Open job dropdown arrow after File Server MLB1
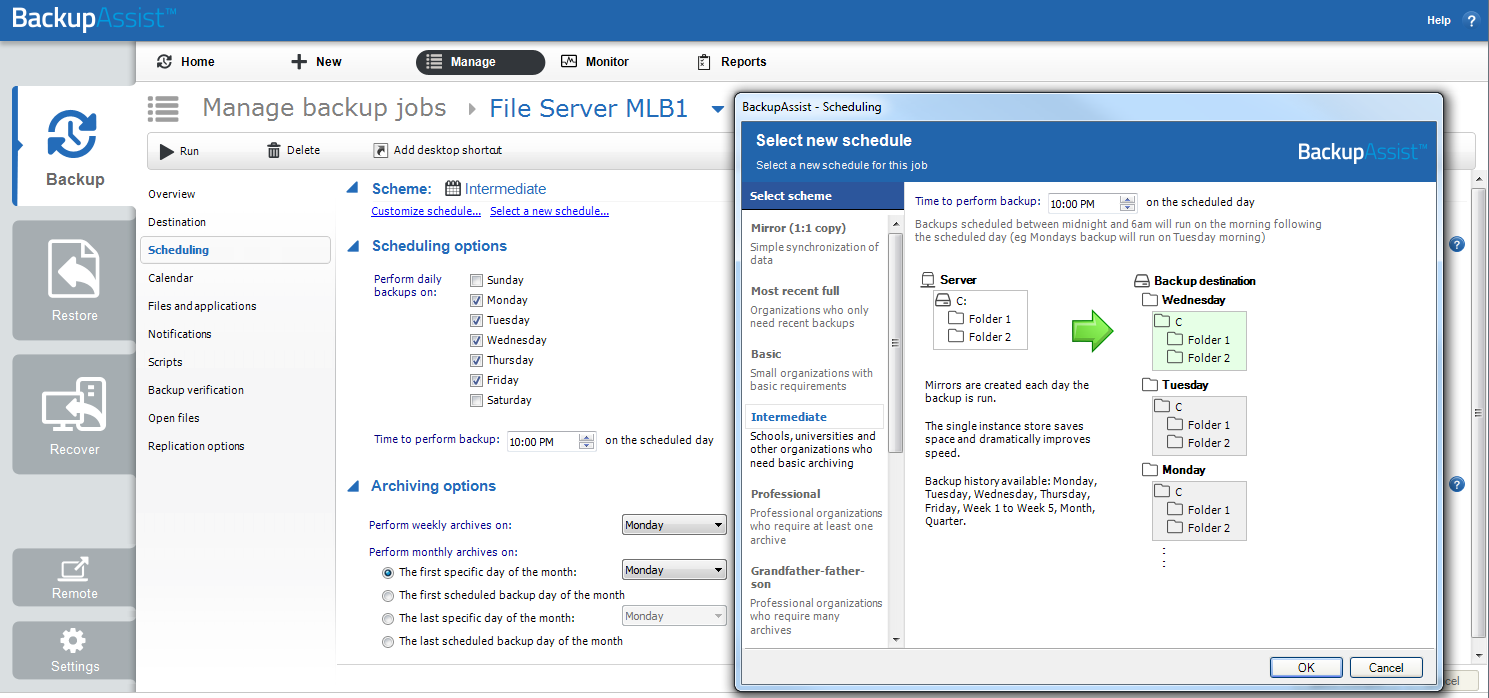 [x=717, y=110]
